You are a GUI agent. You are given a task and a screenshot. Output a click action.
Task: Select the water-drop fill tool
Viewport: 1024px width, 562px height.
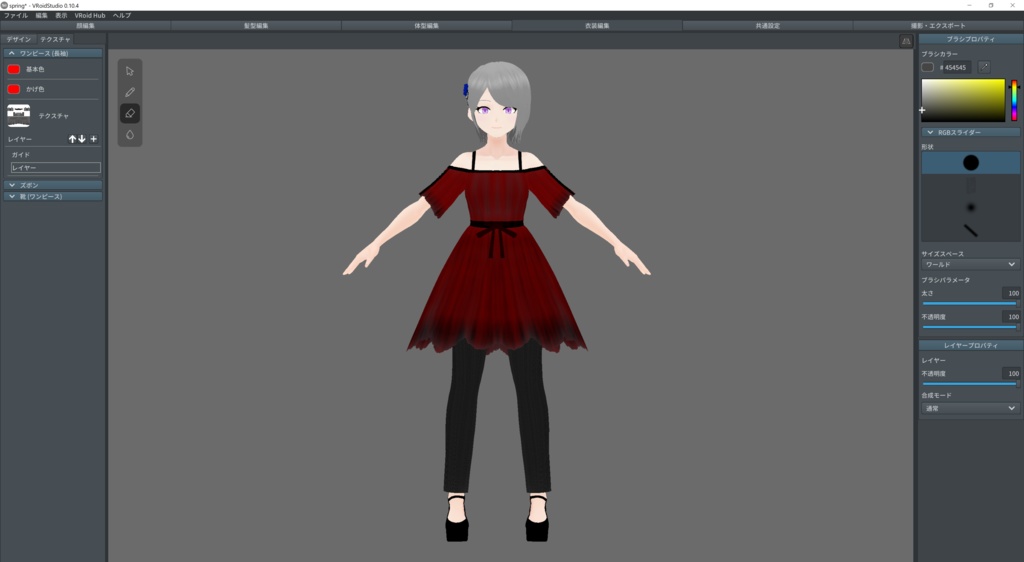(x=129, y=134)
